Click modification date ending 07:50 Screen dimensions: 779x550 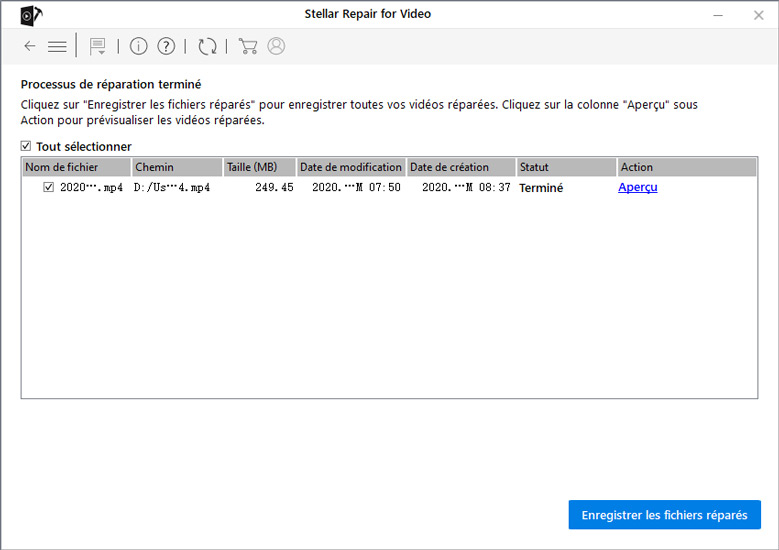click(x=356, y=188)
